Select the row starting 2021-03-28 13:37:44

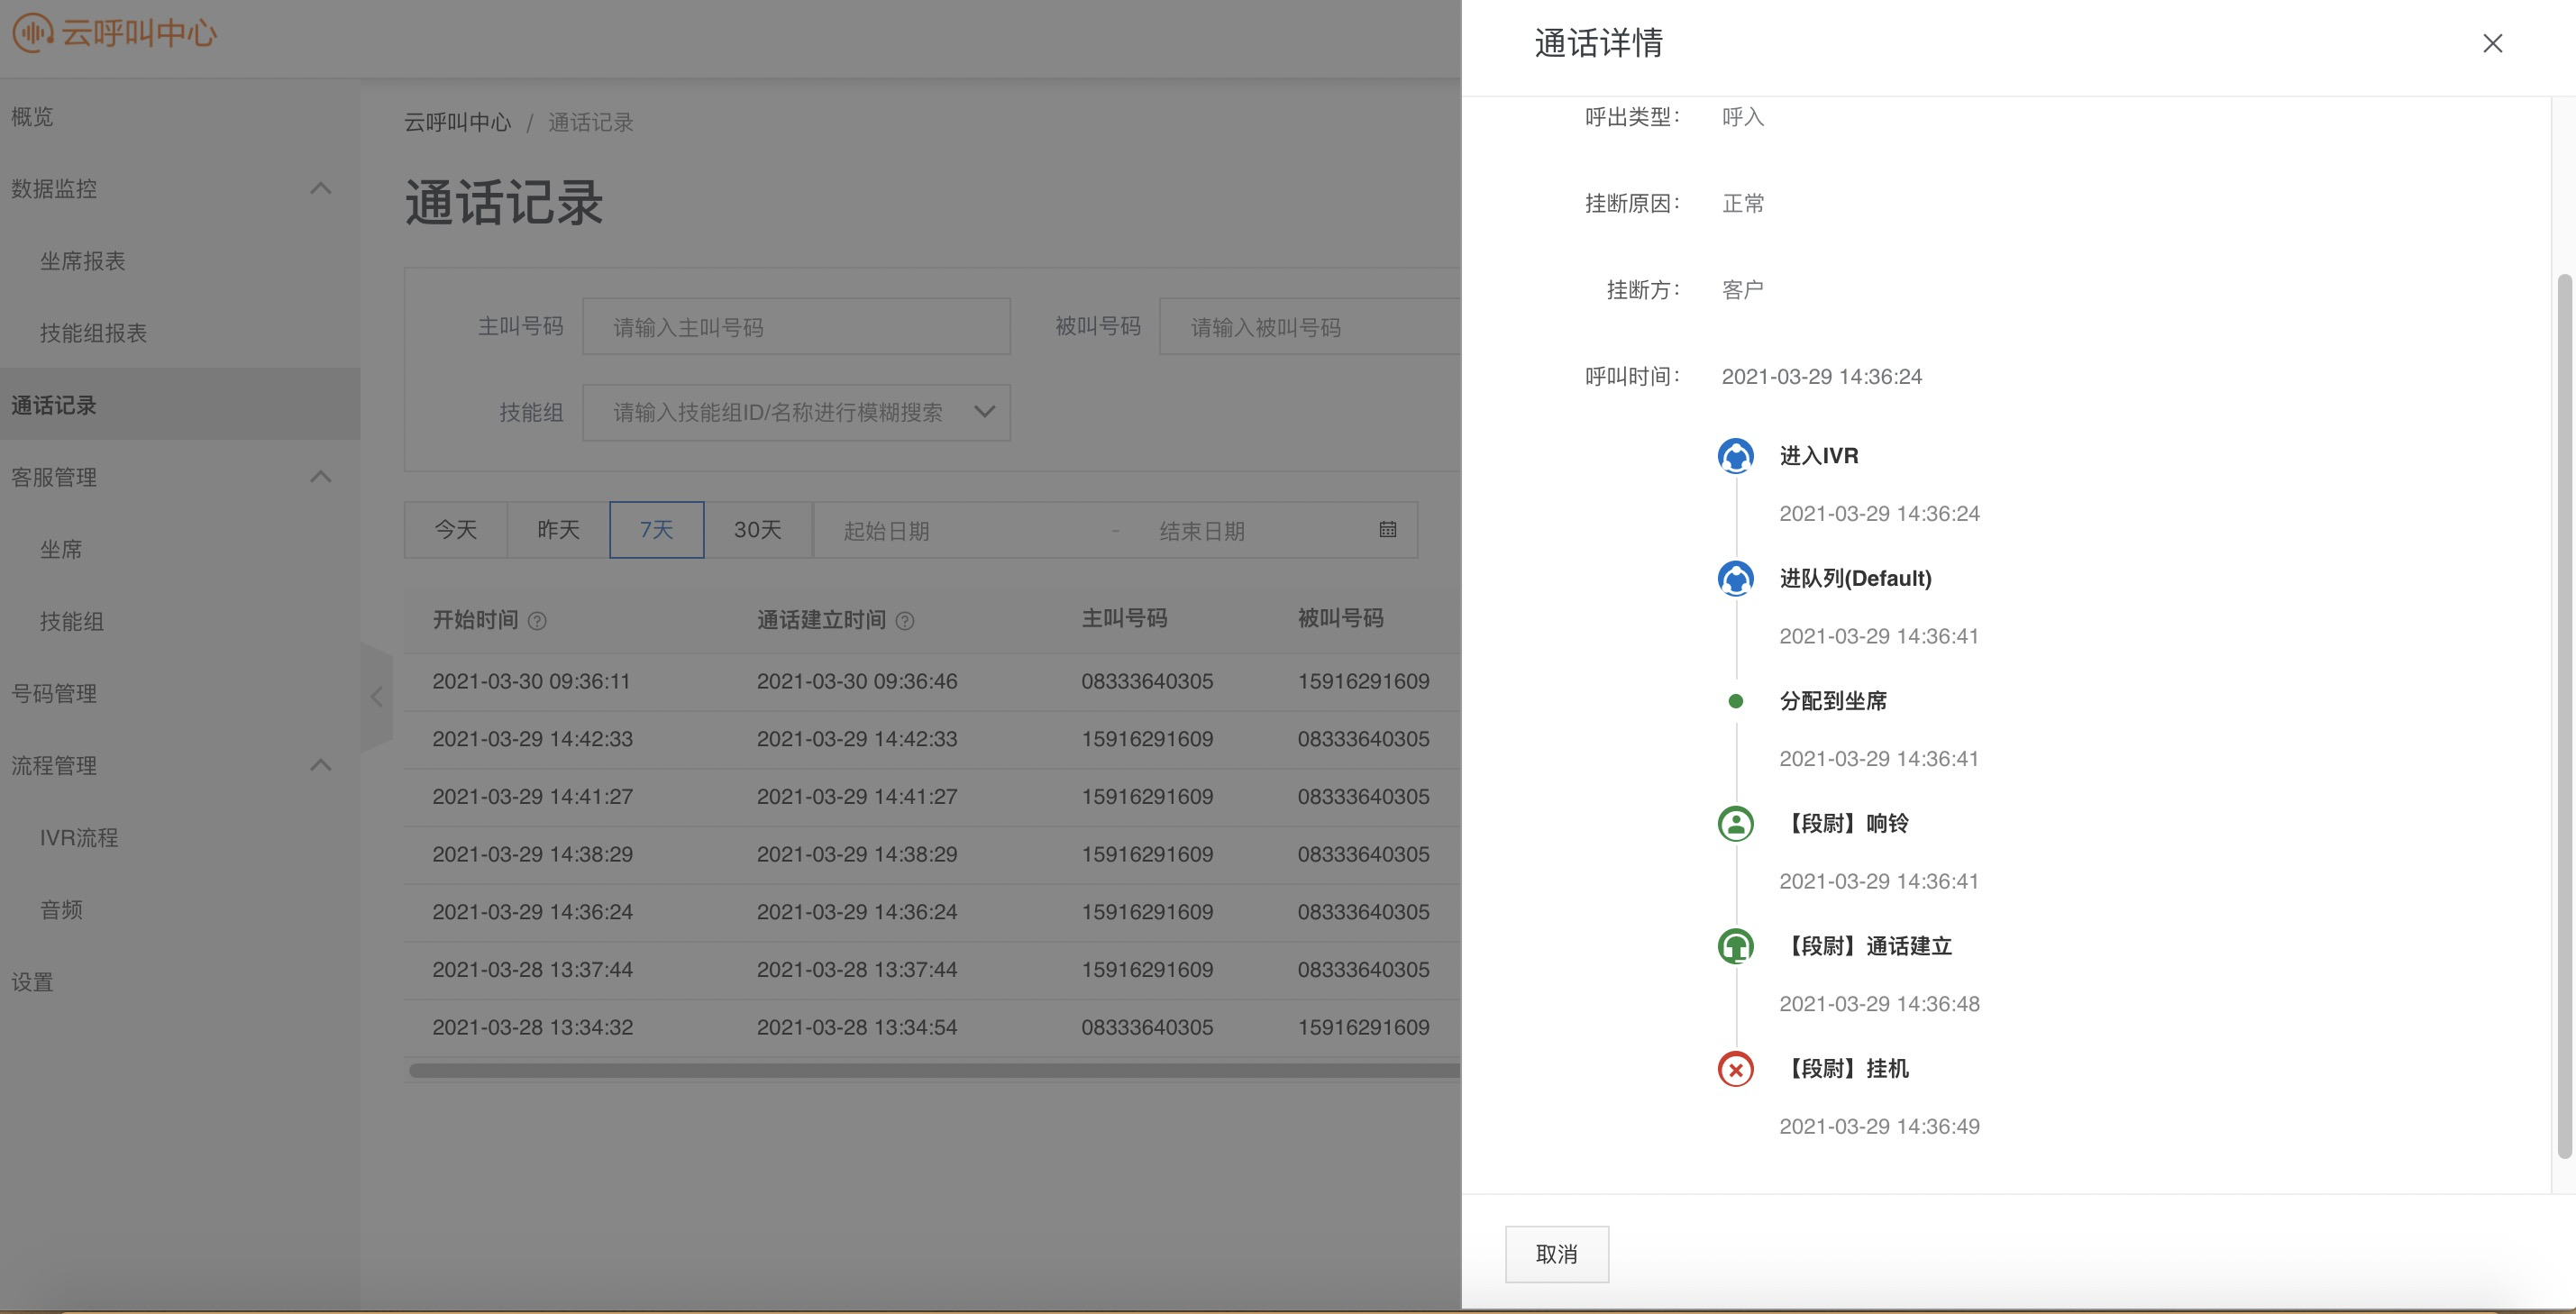pyautogui.click(x=932, y=970)
